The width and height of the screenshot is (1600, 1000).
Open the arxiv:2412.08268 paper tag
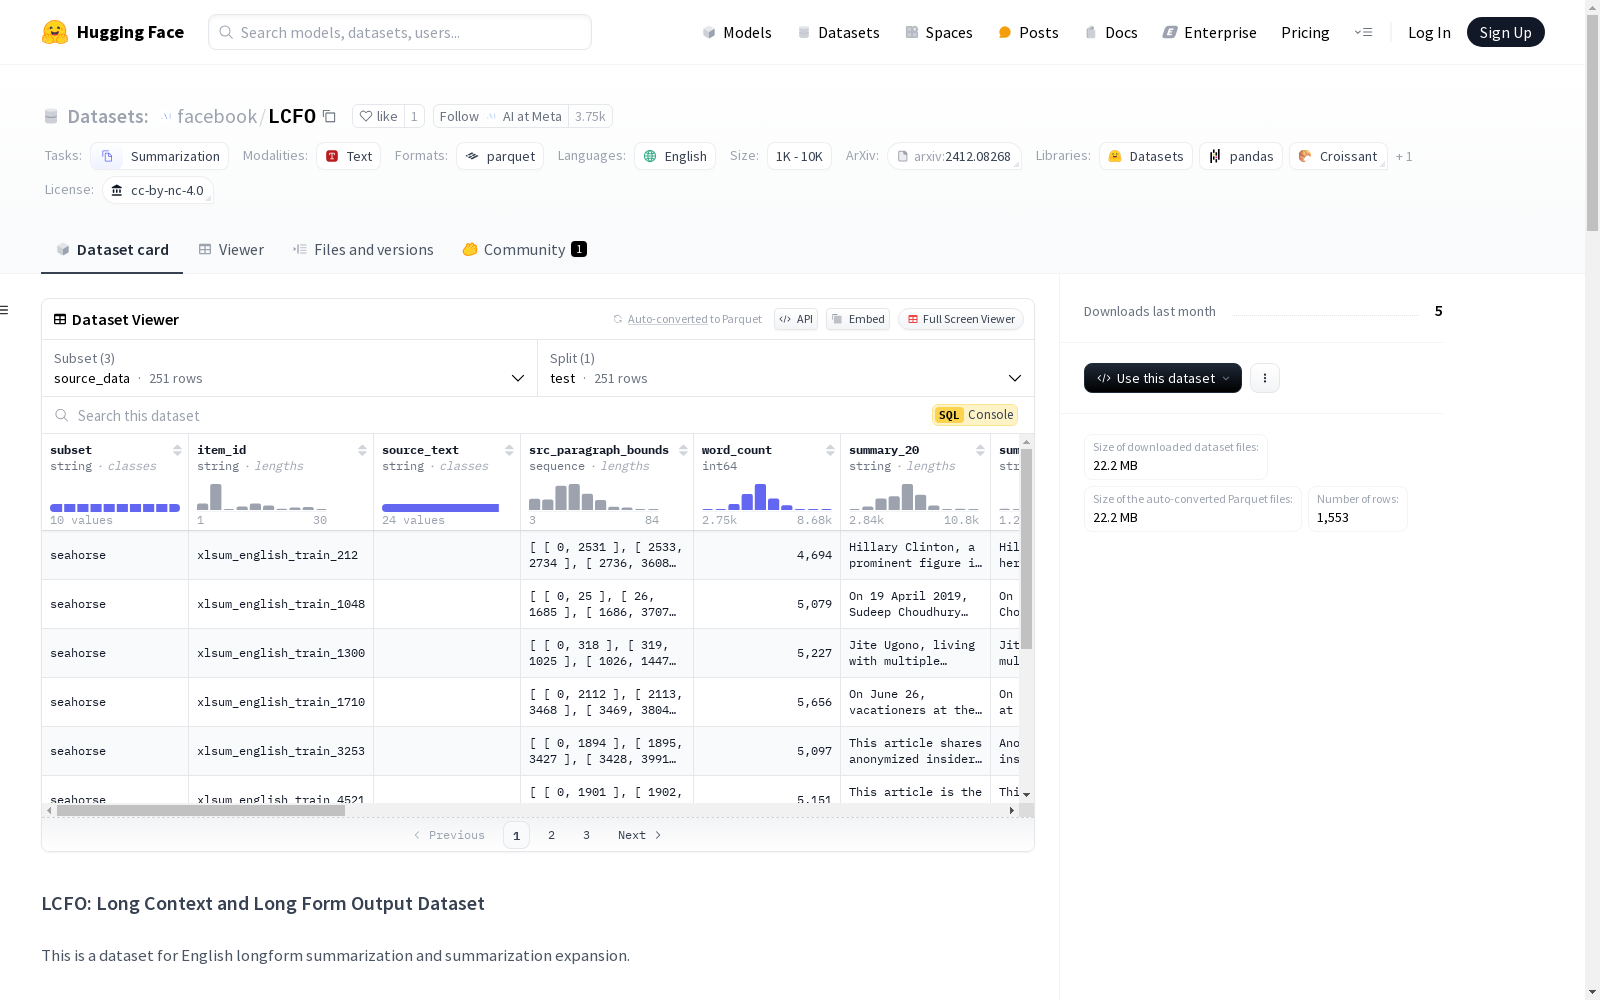pos(954,156)
